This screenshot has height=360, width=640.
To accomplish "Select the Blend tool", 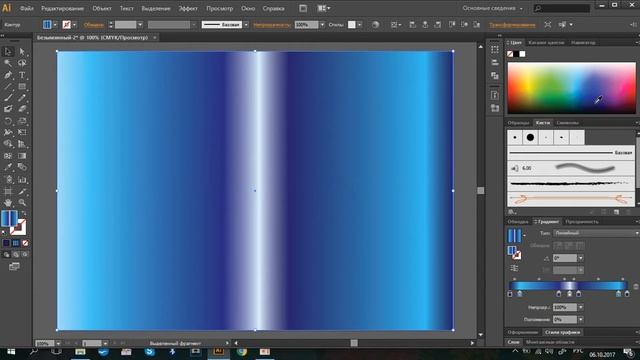I will (22, 167).
